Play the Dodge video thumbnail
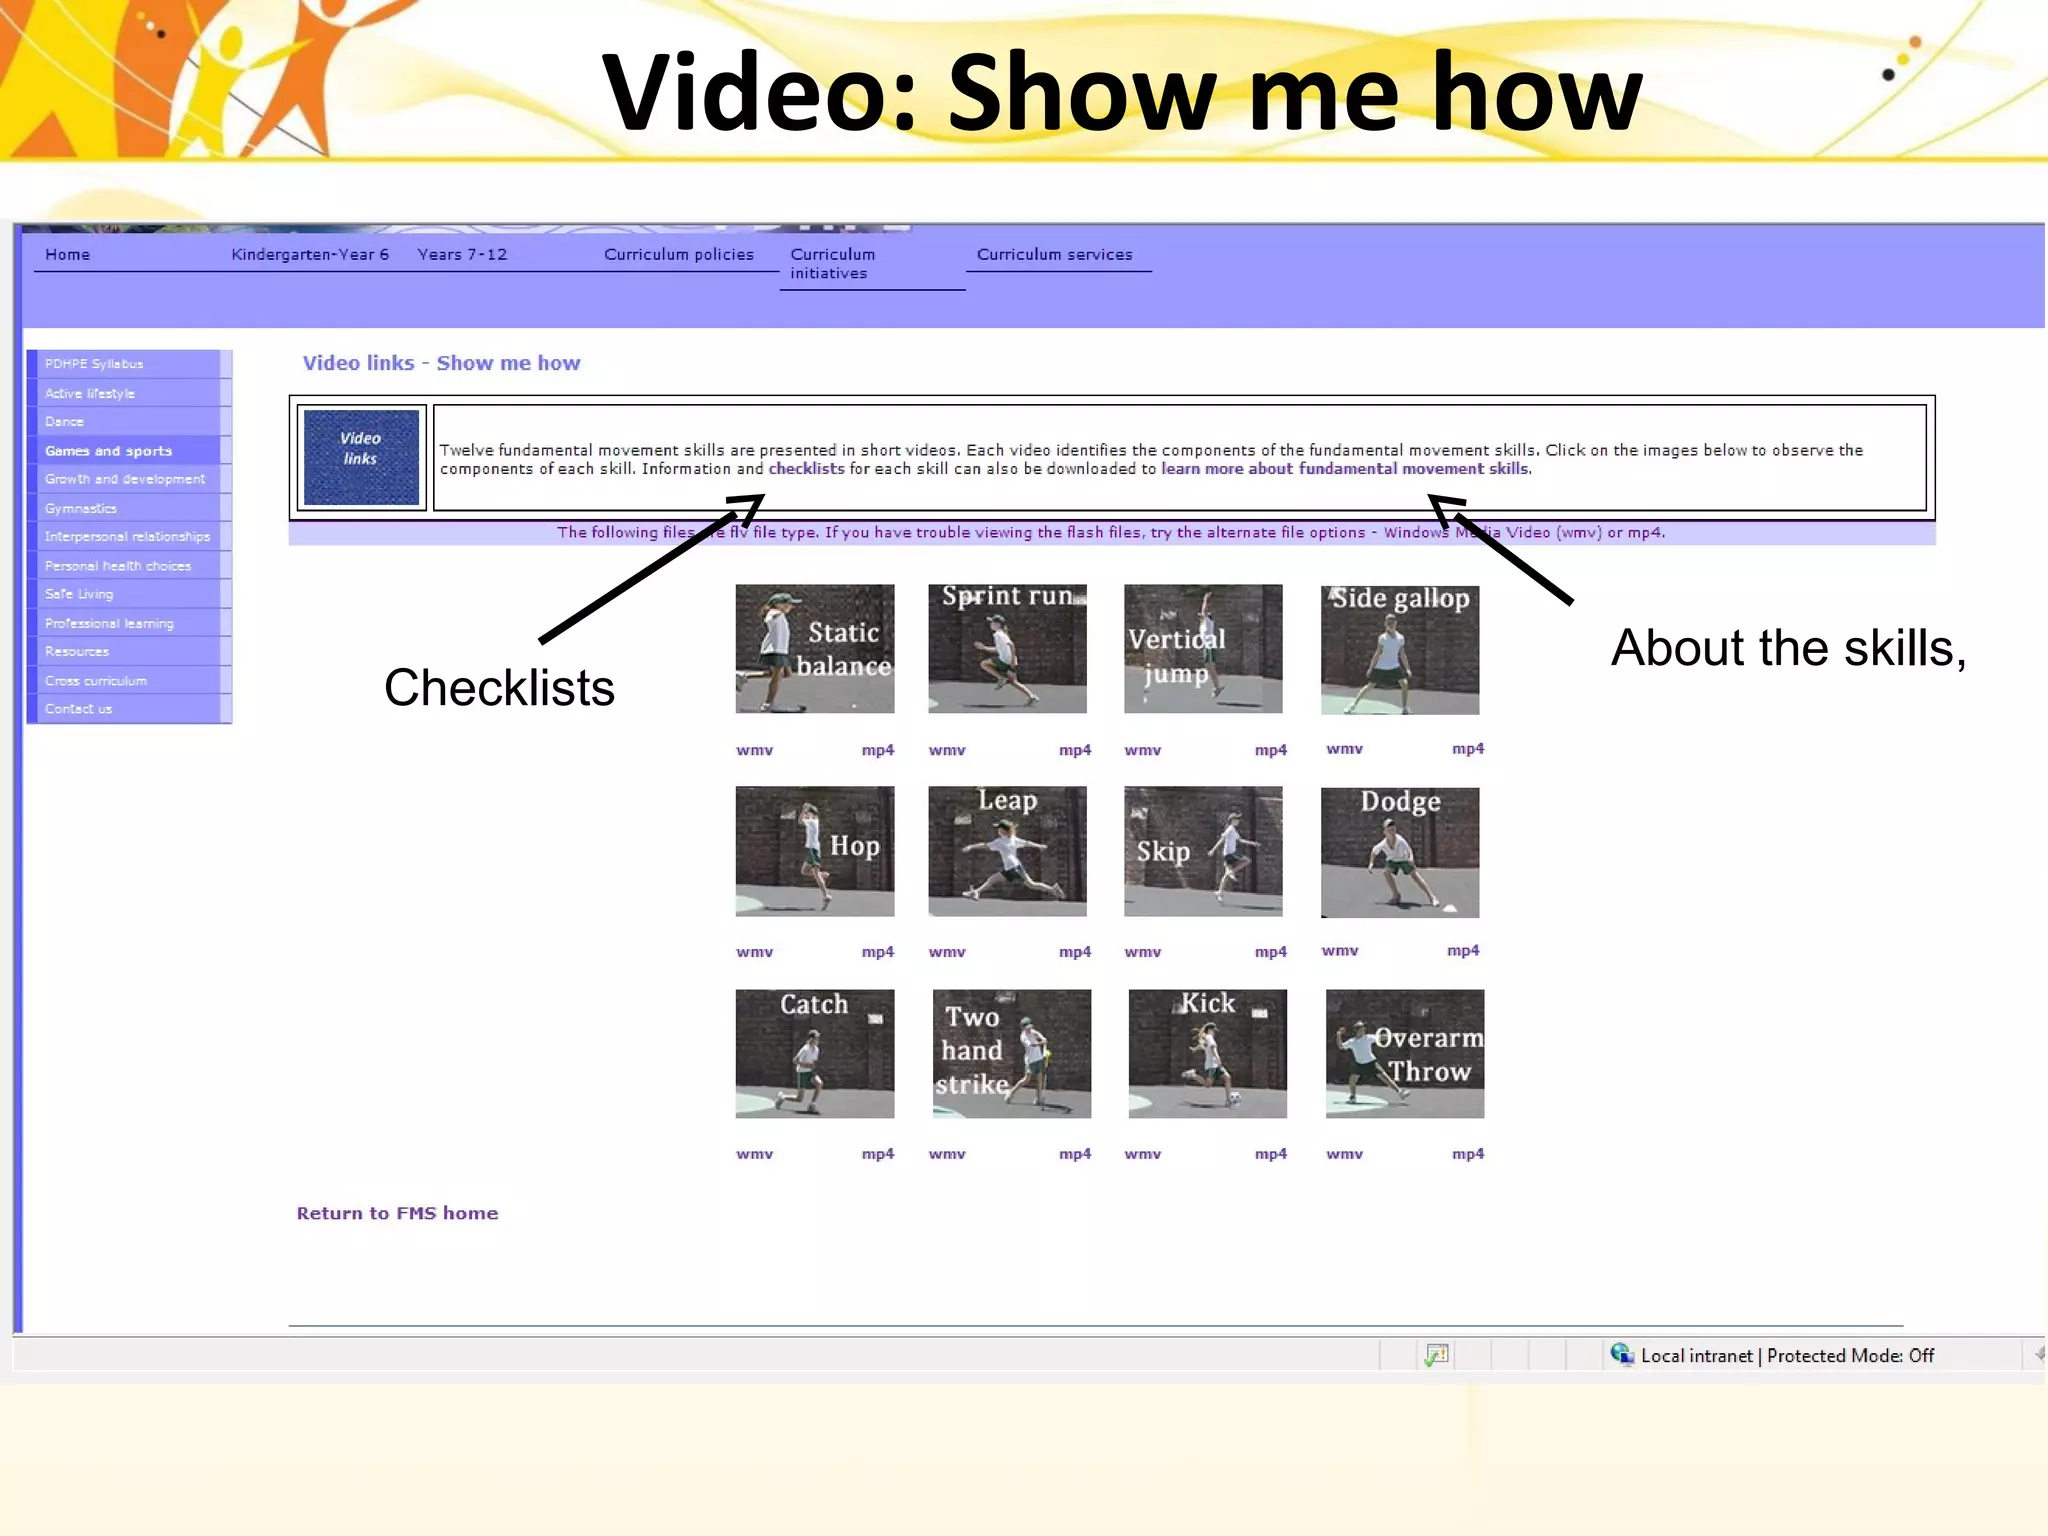 [1400, 852]
